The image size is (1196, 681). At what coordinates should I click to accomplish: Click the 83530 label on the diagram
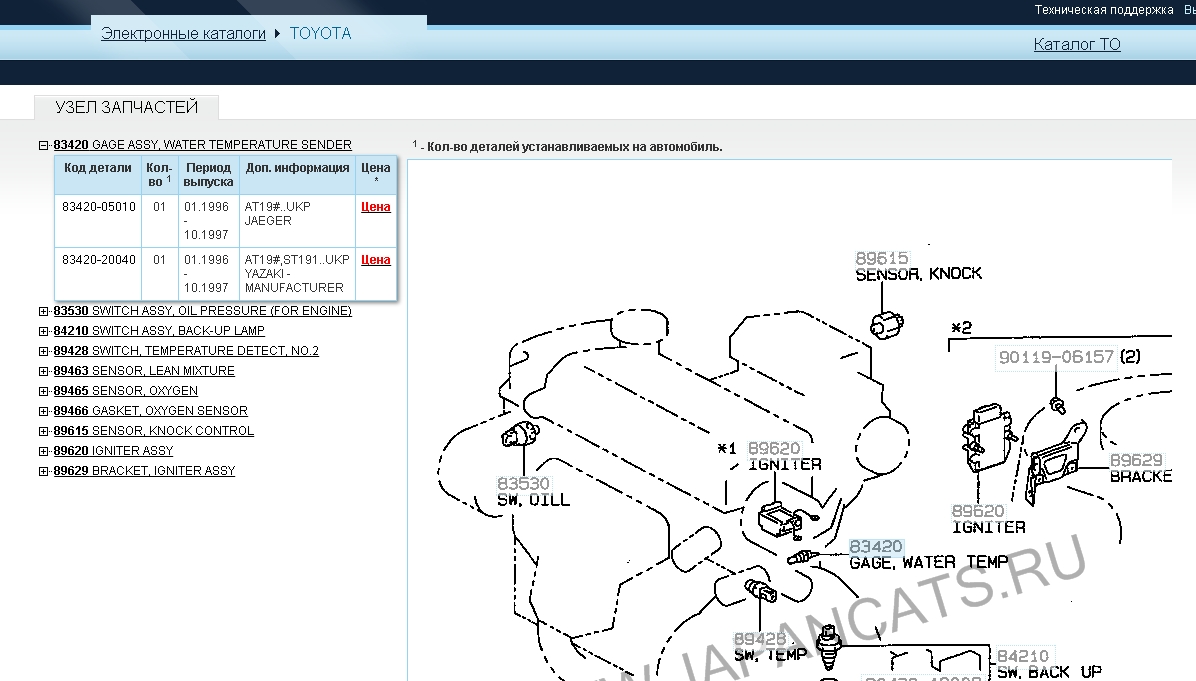[524, 483]
